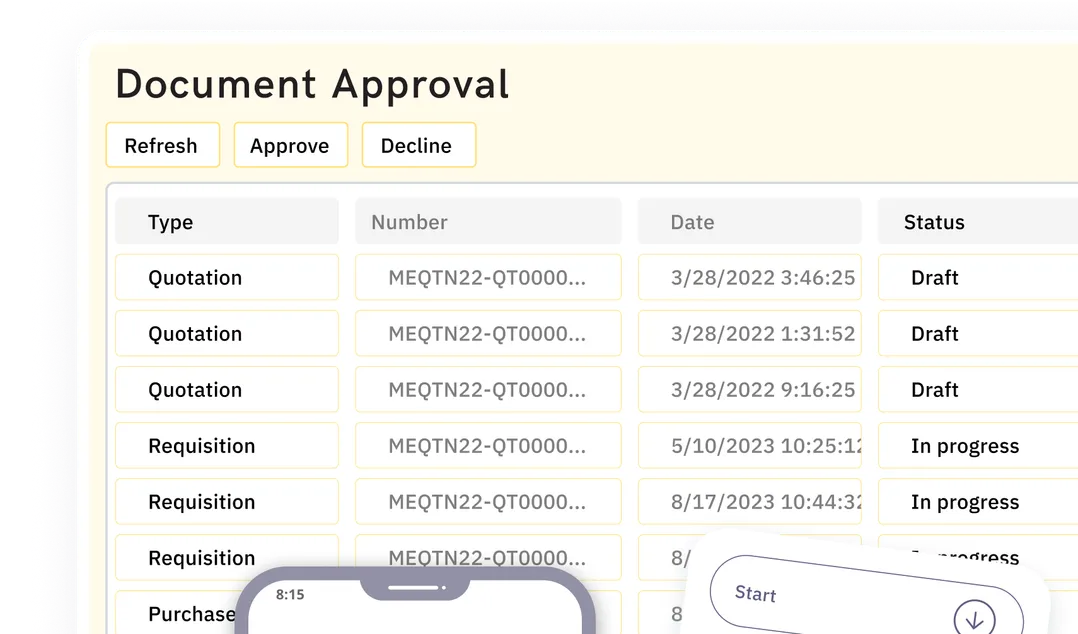Click the Refresh button
1078x634 pixels.
(x=163, y=145)
